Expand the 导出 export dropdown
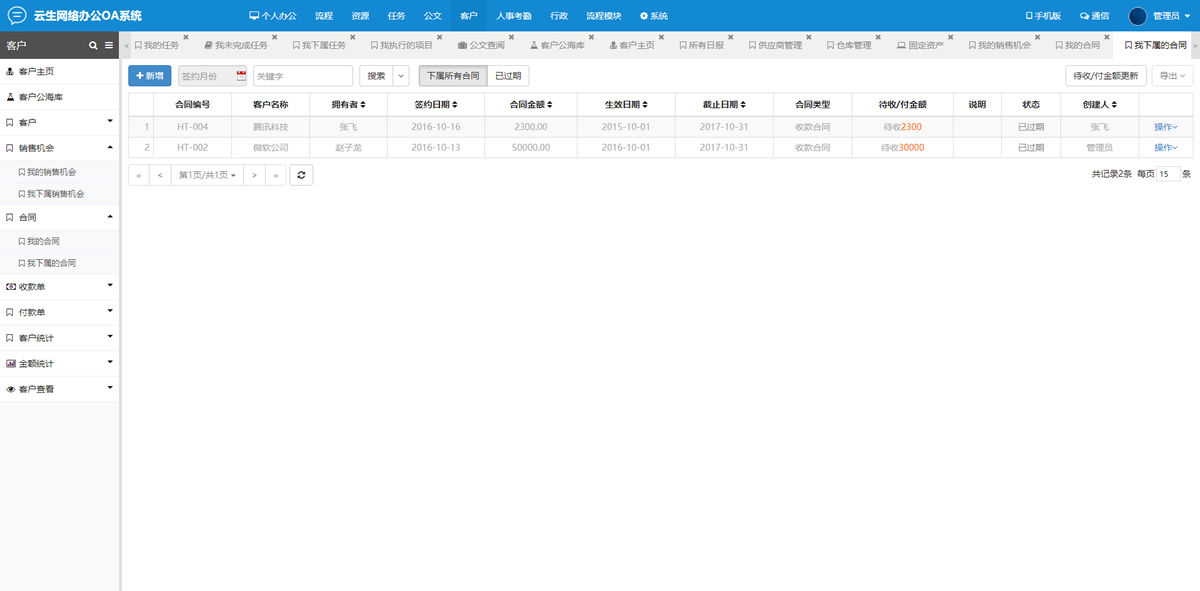This screenshot has height=591, width=1200. 1172,76
